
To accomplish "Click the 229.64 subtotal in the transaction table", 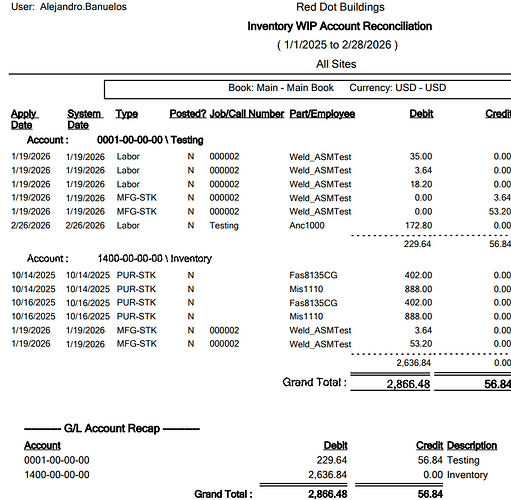I will point(417,244).
